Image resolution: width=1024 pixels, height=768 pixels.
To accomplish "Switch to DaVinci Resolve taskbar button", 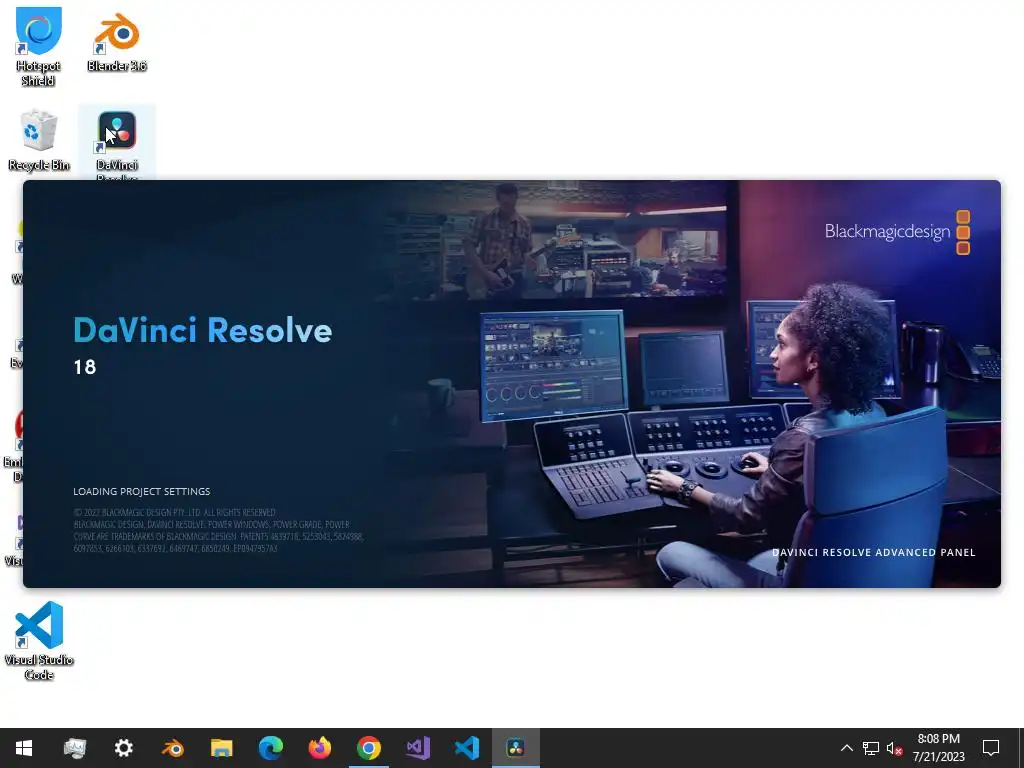I will point(516,748).
